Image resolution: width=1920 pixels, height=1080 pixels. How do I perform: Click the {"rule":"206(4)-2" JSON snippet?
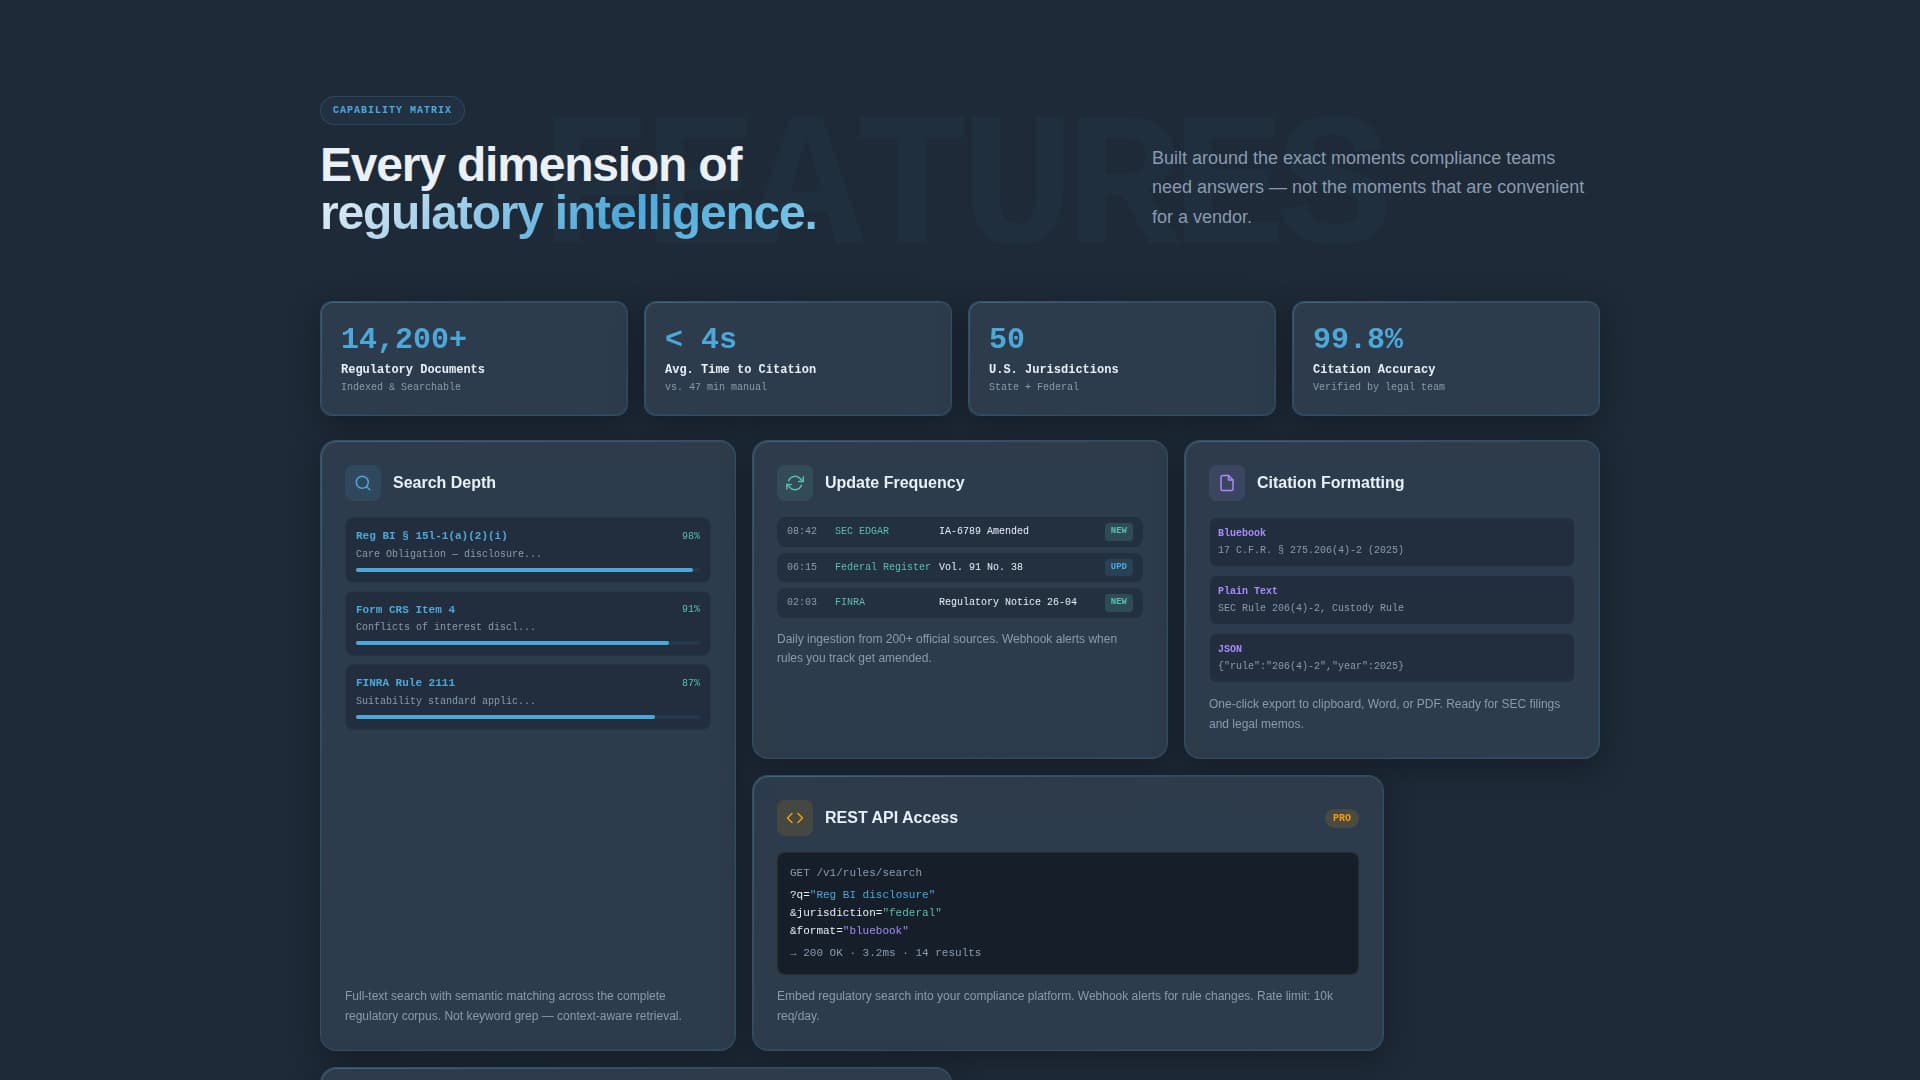pyautogui.click(x=1311, y=666)
